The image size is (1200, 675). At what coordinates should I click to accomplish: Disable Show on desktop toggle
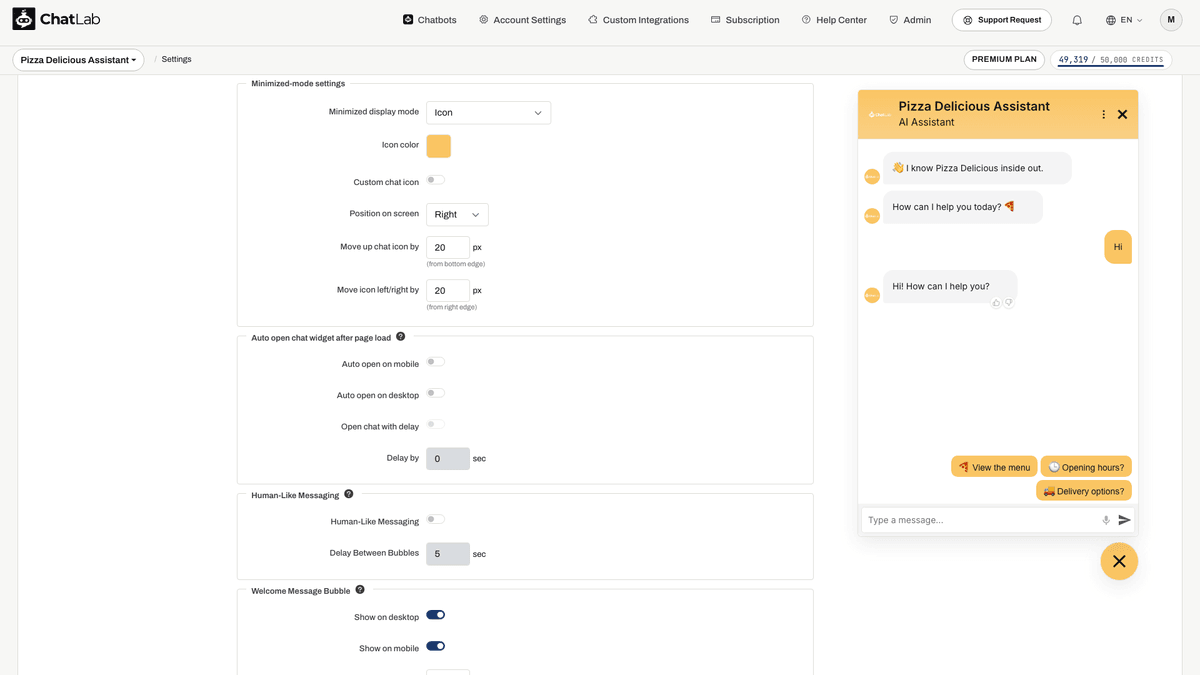coord(436,615)
